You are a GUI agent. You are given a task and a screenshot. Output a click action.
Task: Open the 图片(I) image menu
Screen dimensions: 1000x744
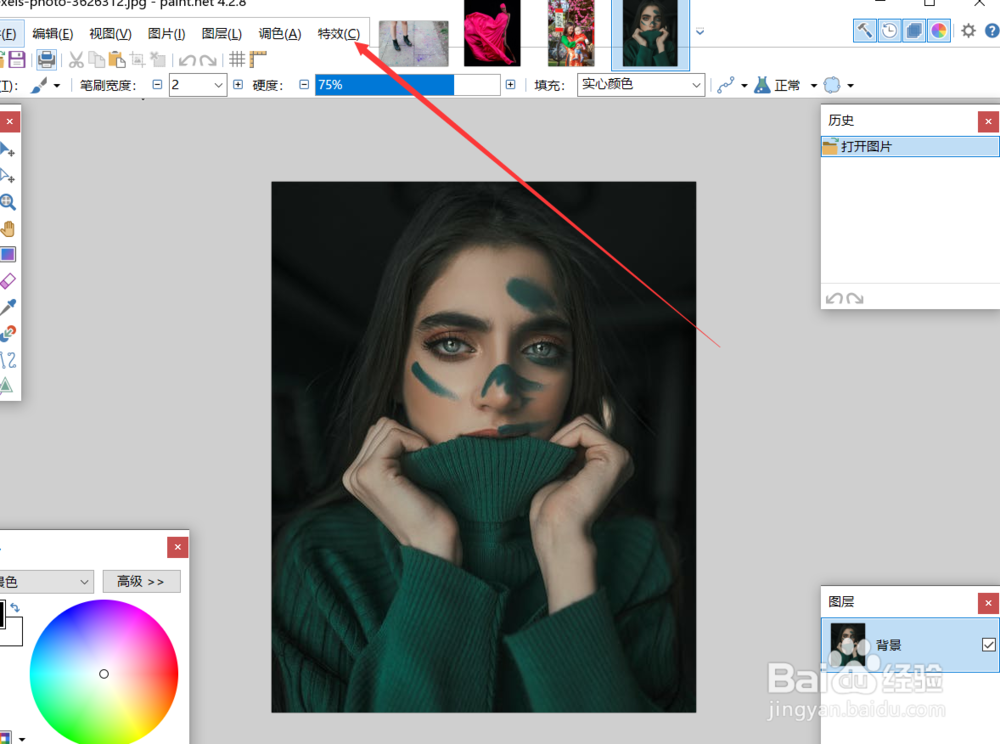click(x=166, y=34)
